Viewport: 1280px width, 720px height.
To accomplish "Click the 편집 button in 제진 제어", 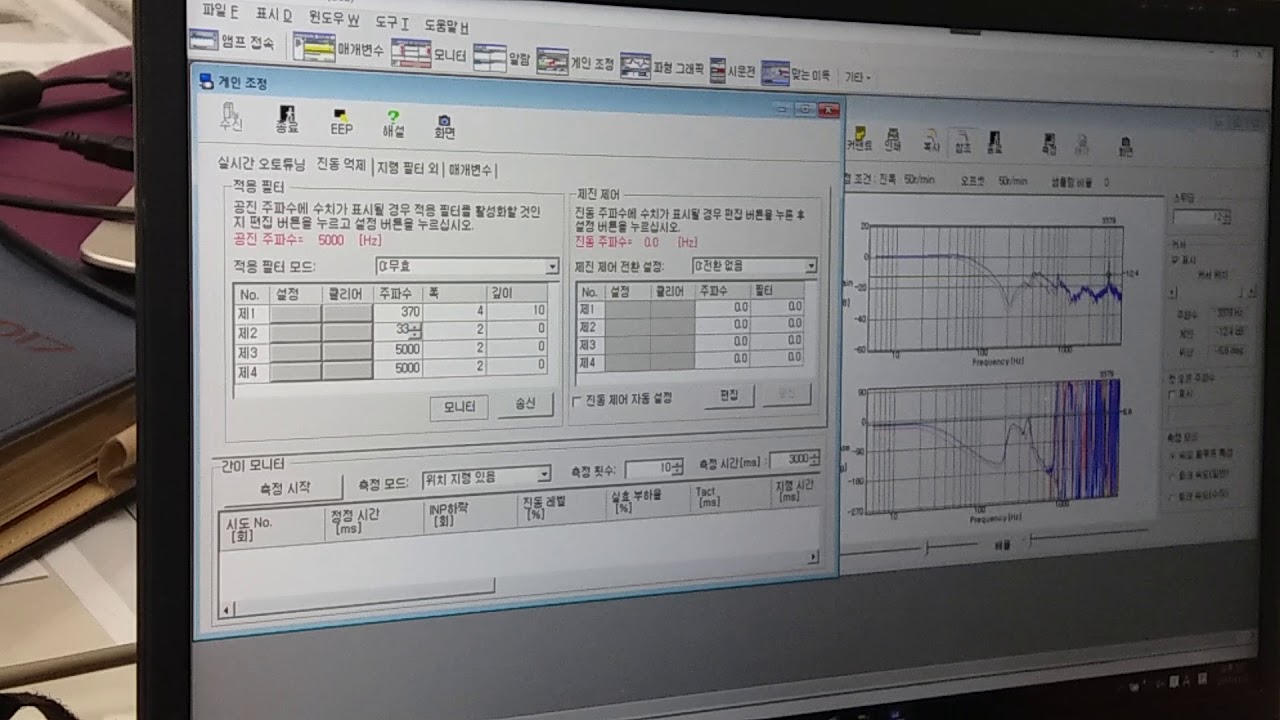I will tap(729, 395).
